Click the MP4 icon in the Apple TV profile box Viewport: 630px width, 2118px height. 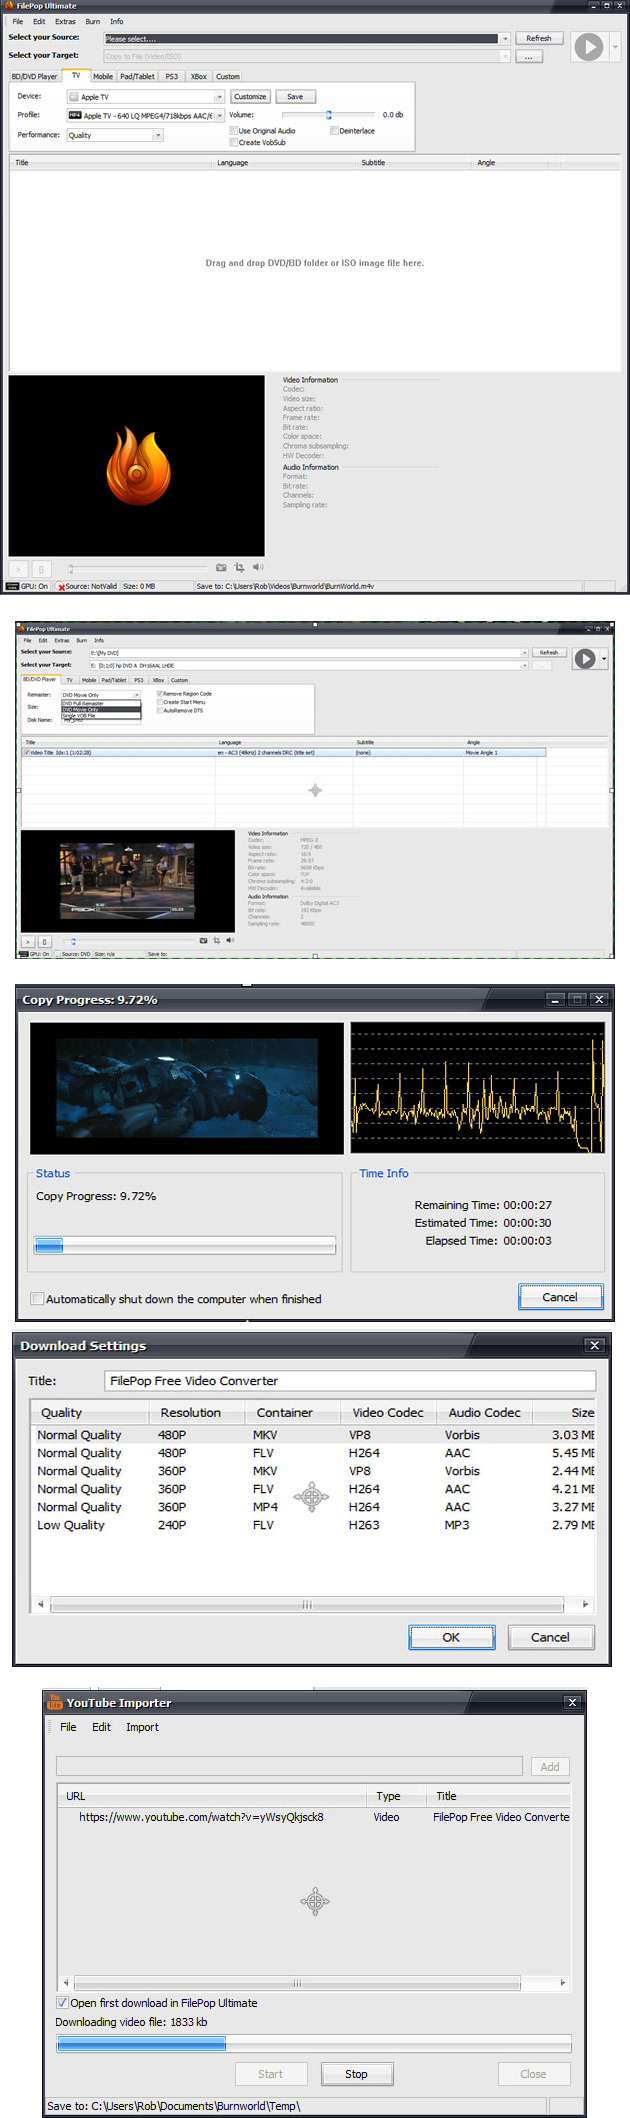tap(75, 116)
